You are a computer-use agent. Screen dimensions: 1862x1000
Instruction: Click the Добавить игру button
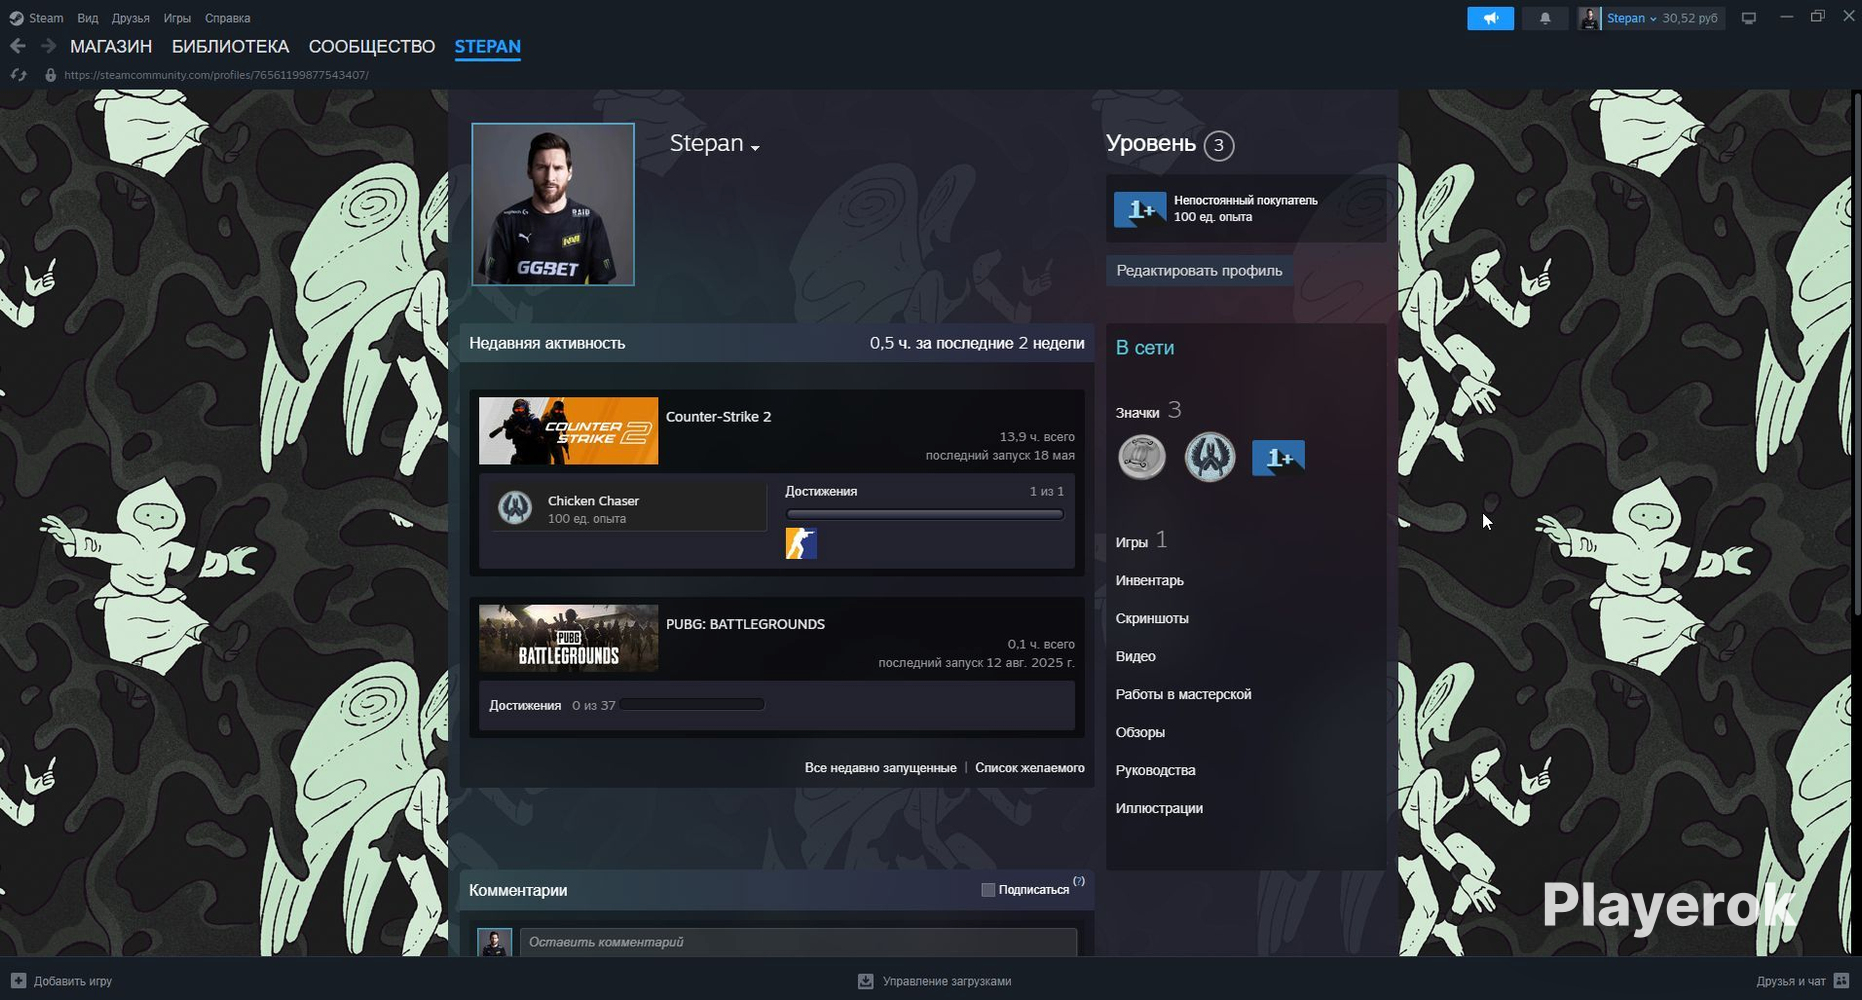(61, 981)
